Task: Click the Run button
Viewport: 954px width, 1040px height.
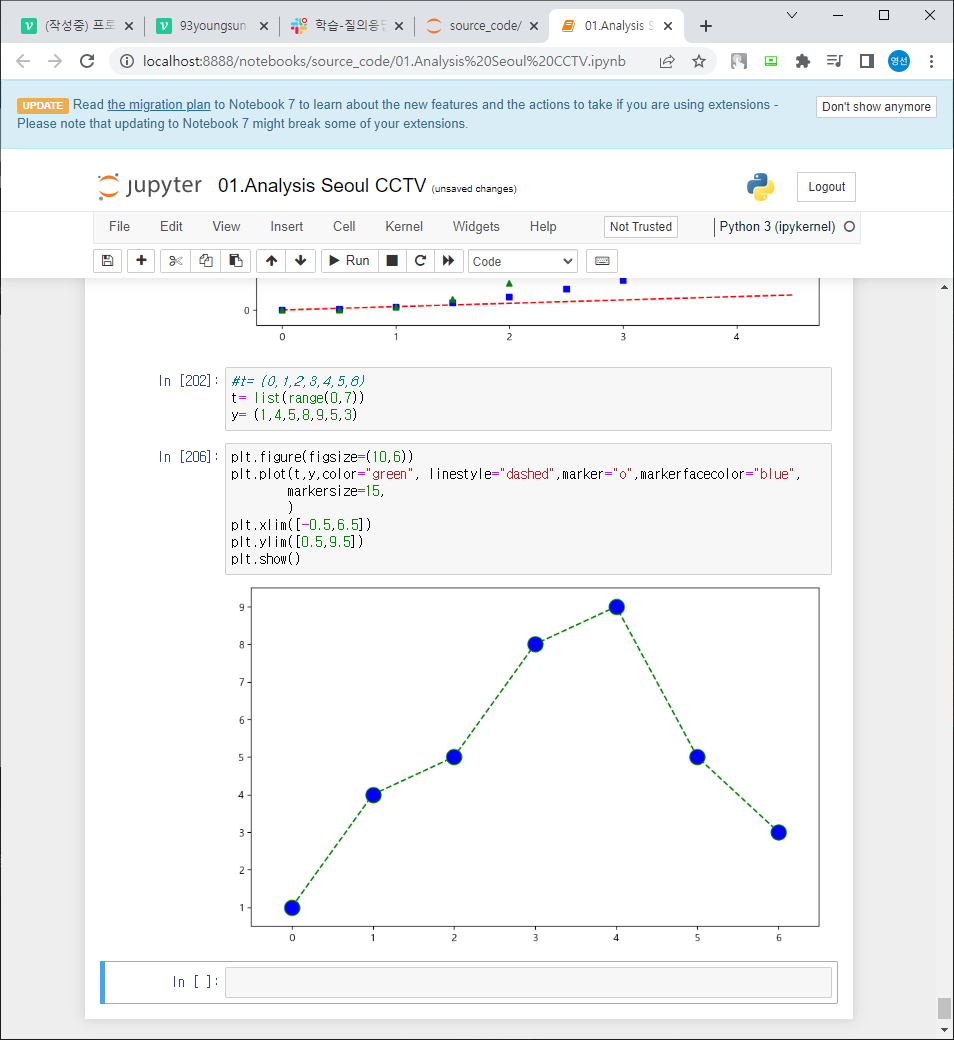Action: [x=350, y=261]
